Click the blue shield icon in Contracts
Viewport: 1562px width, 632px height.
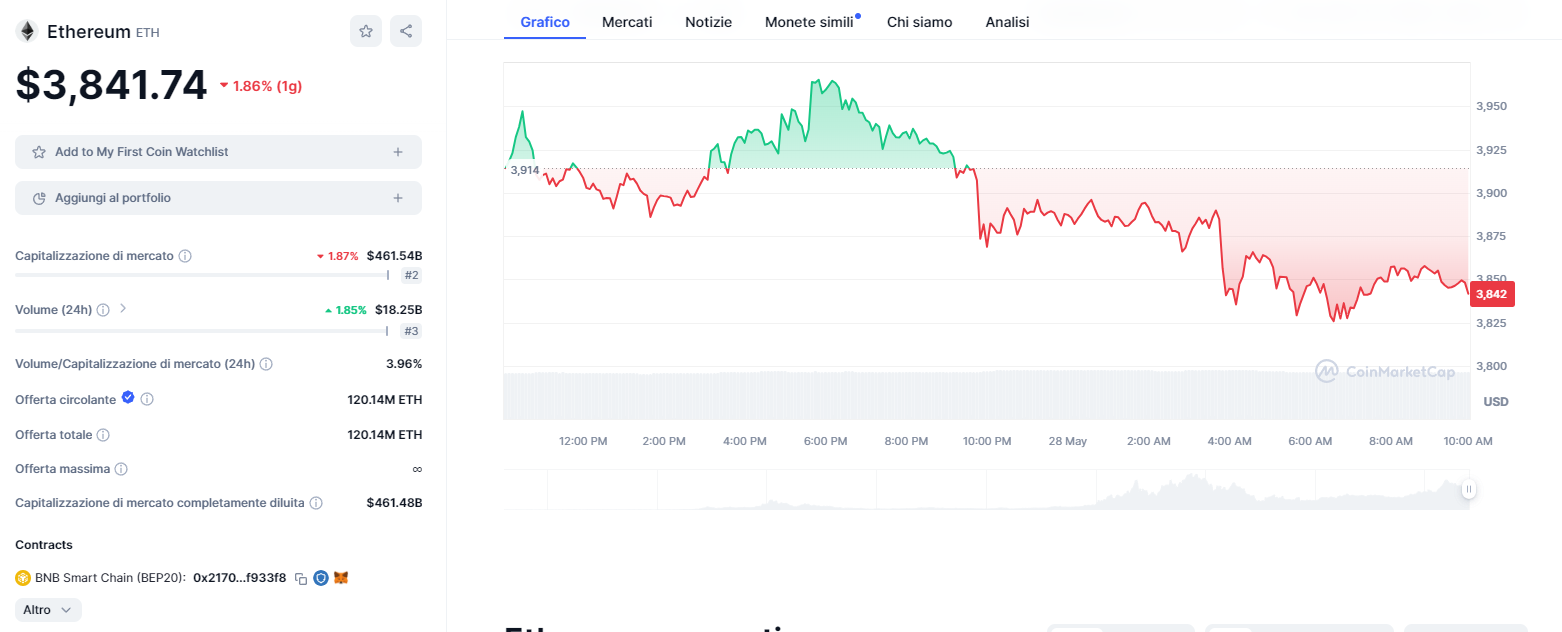[x=321, y=578]
